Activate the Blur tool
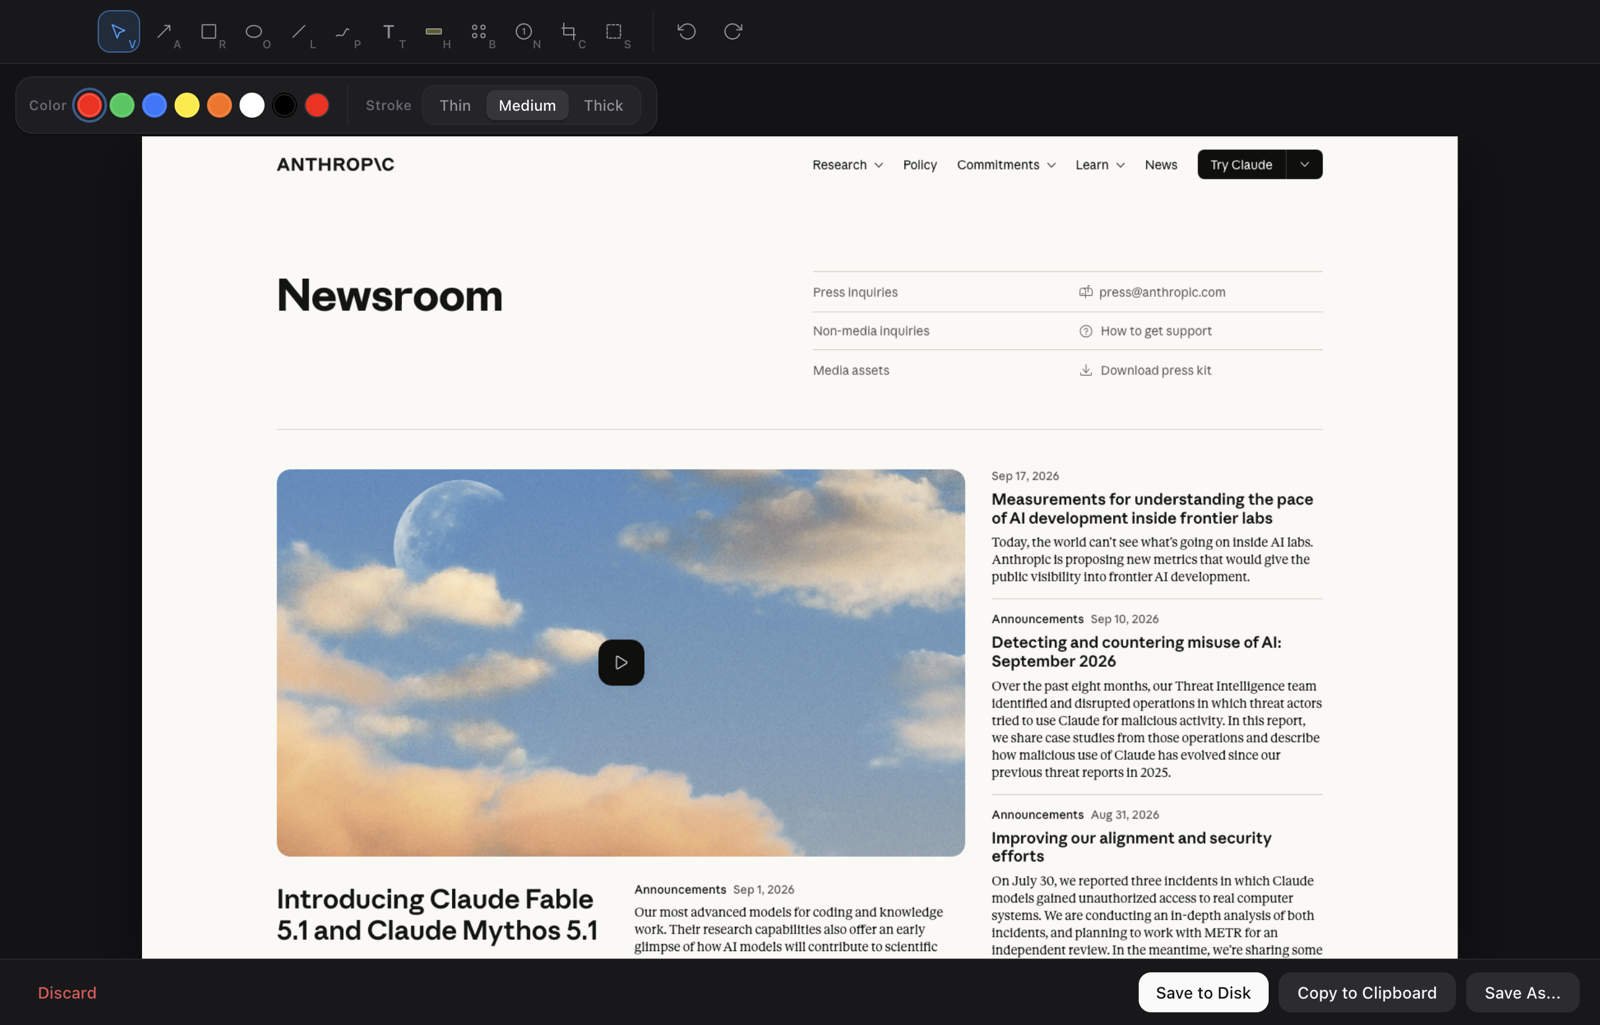 click(x=479, y=32)
